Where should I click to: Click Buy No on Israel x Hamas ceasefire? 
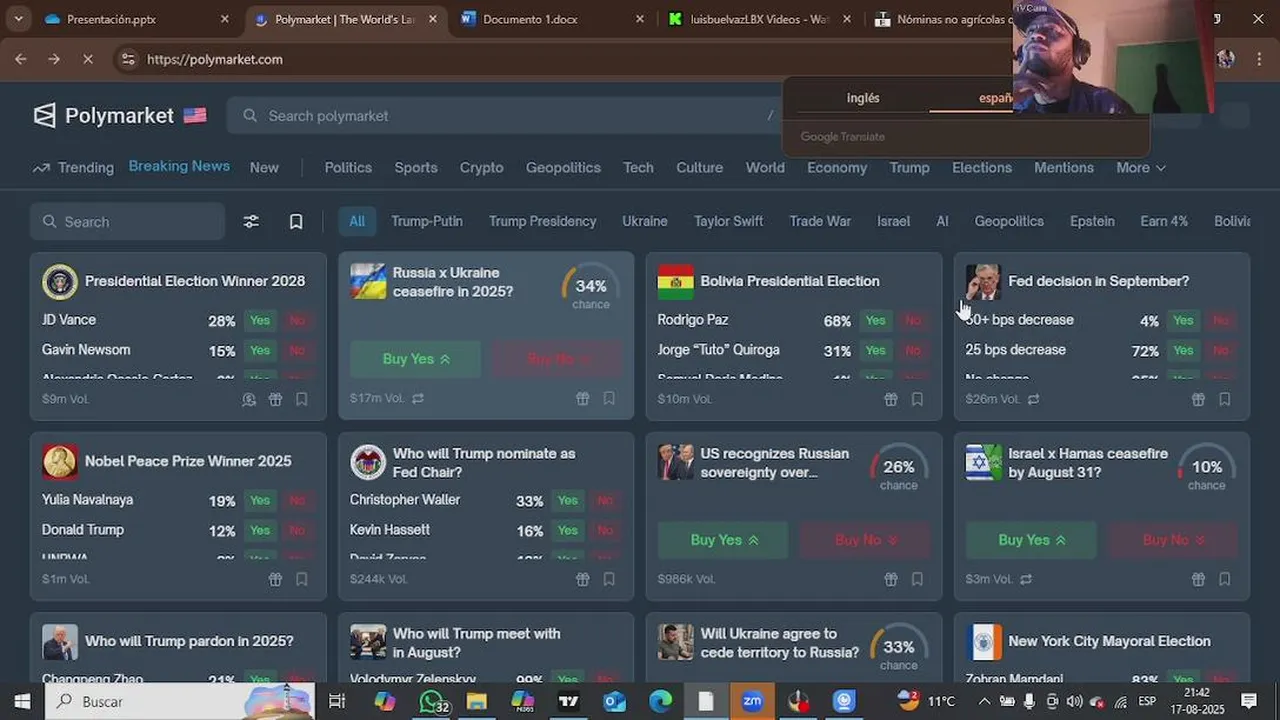coord(1173,540)
